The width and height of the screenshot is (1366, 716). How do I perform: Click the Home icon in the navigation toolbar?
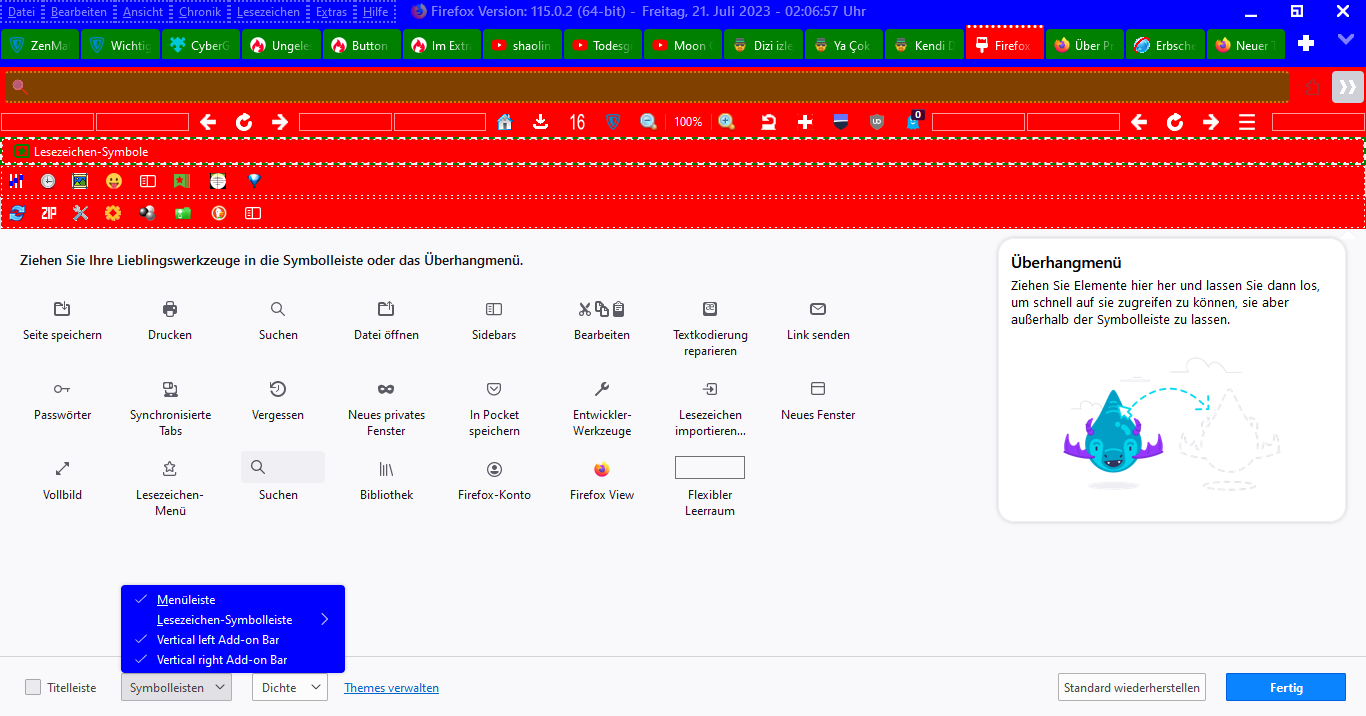[x=504, y=122]
